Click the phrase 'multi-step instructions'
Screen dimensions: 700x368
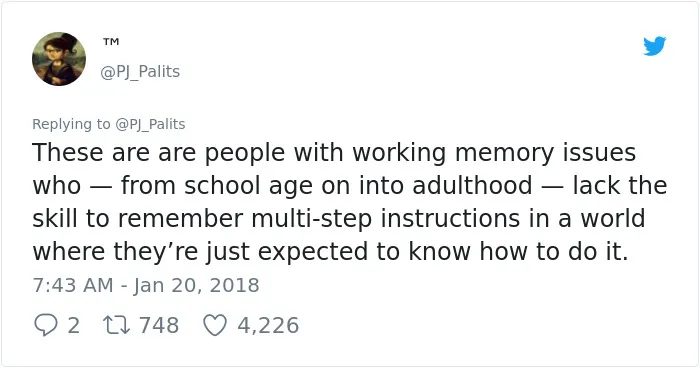tap(385, 219)
